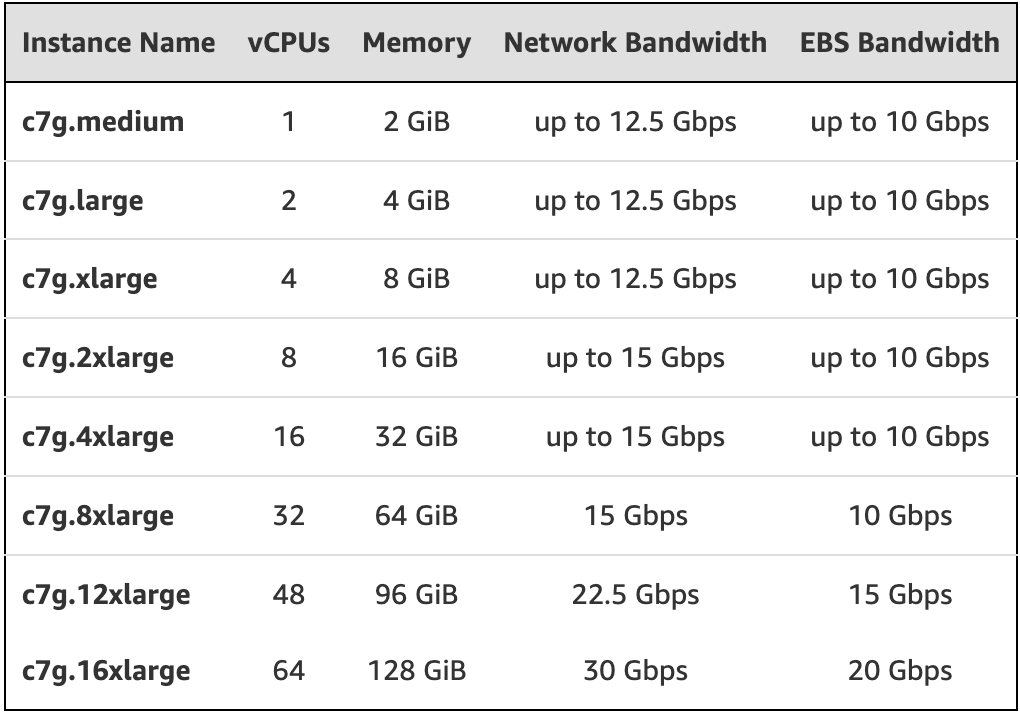
Task: Pick the c7g.12xlarge instance name
Action: click(x=106, y=595)
